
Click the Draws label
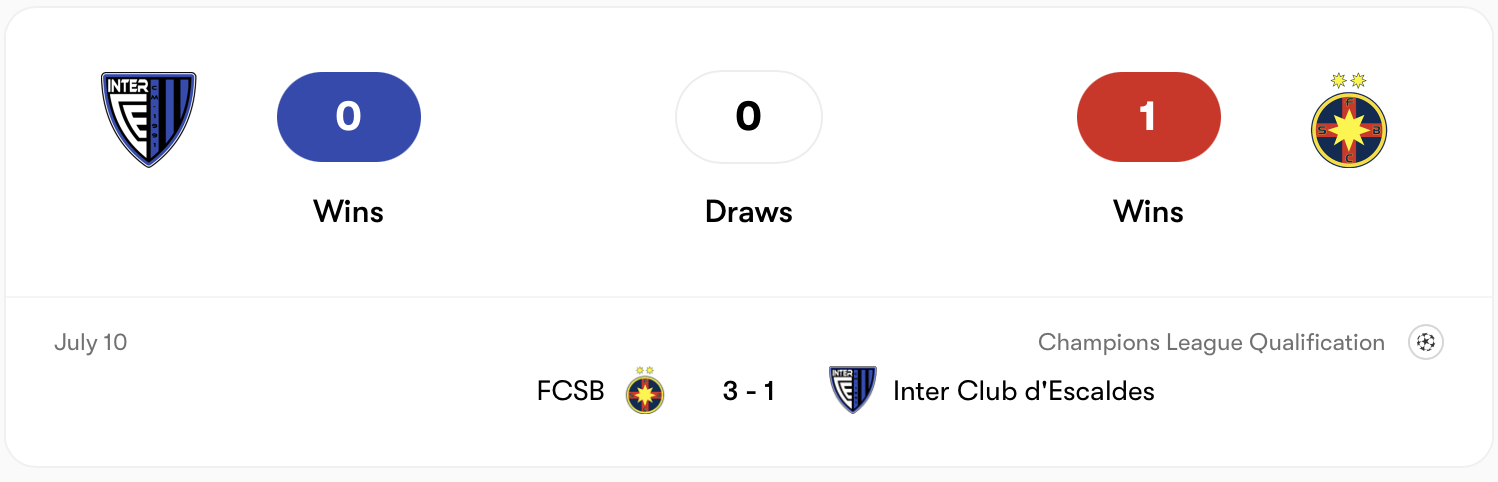tap(749, 212)
